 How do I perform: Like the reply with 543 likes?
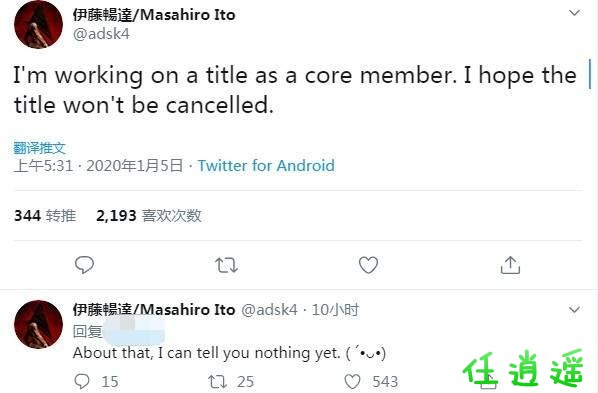coord(352,382)
